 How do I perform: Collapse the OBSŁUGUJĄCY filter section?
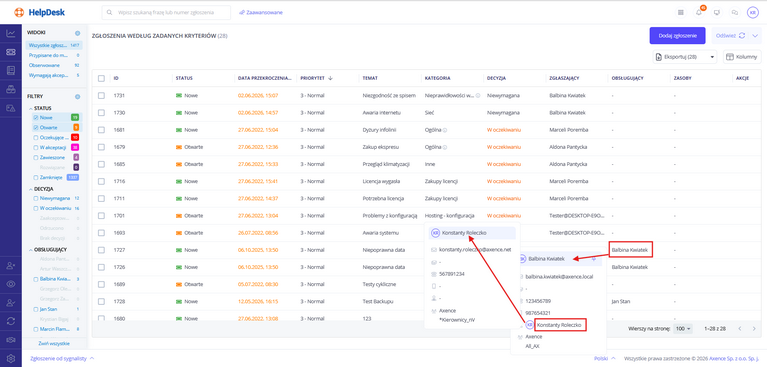tap(30, 250)
